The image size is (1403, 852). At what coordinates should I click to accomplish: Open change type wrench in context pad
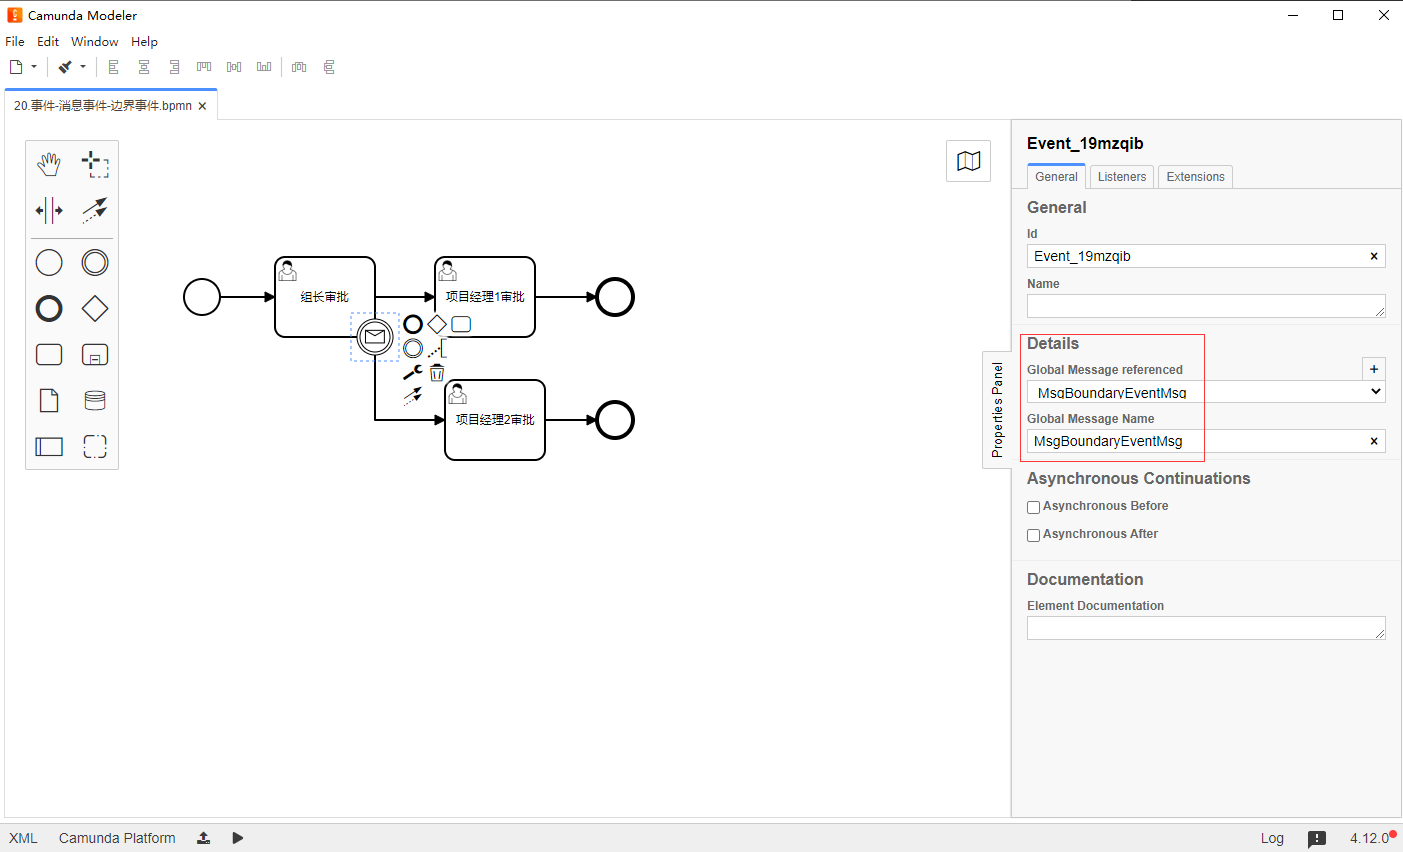click(x=412, y=372)
